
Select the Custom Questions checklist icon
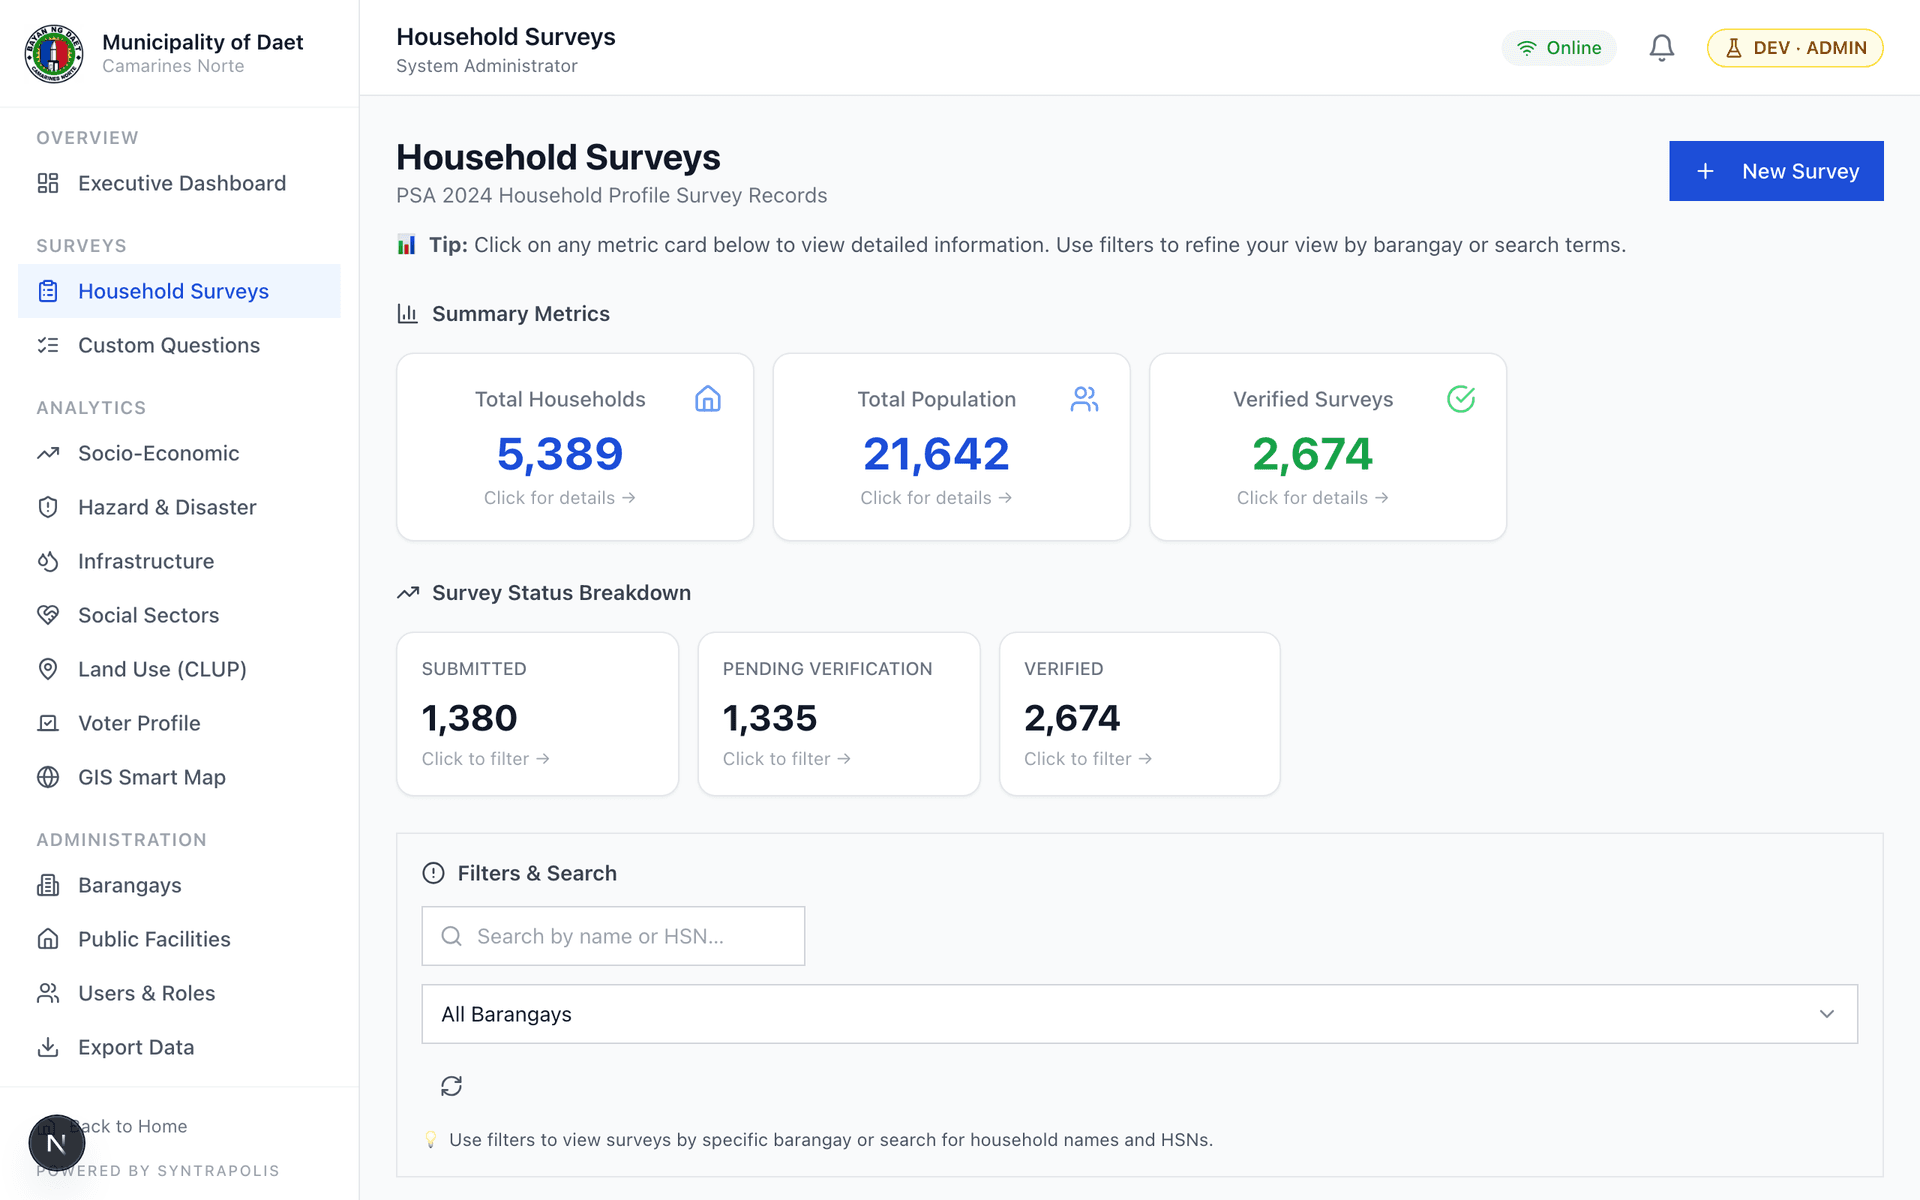click(48, 345)
